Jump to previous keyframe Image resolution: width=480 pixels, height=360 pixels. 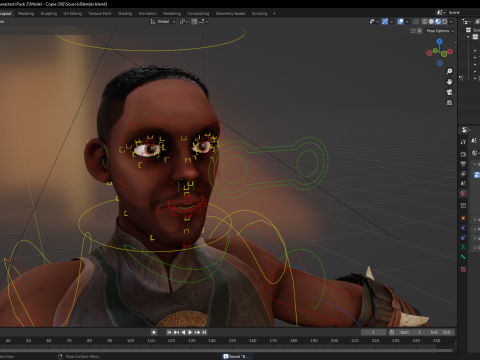point(176,332)
